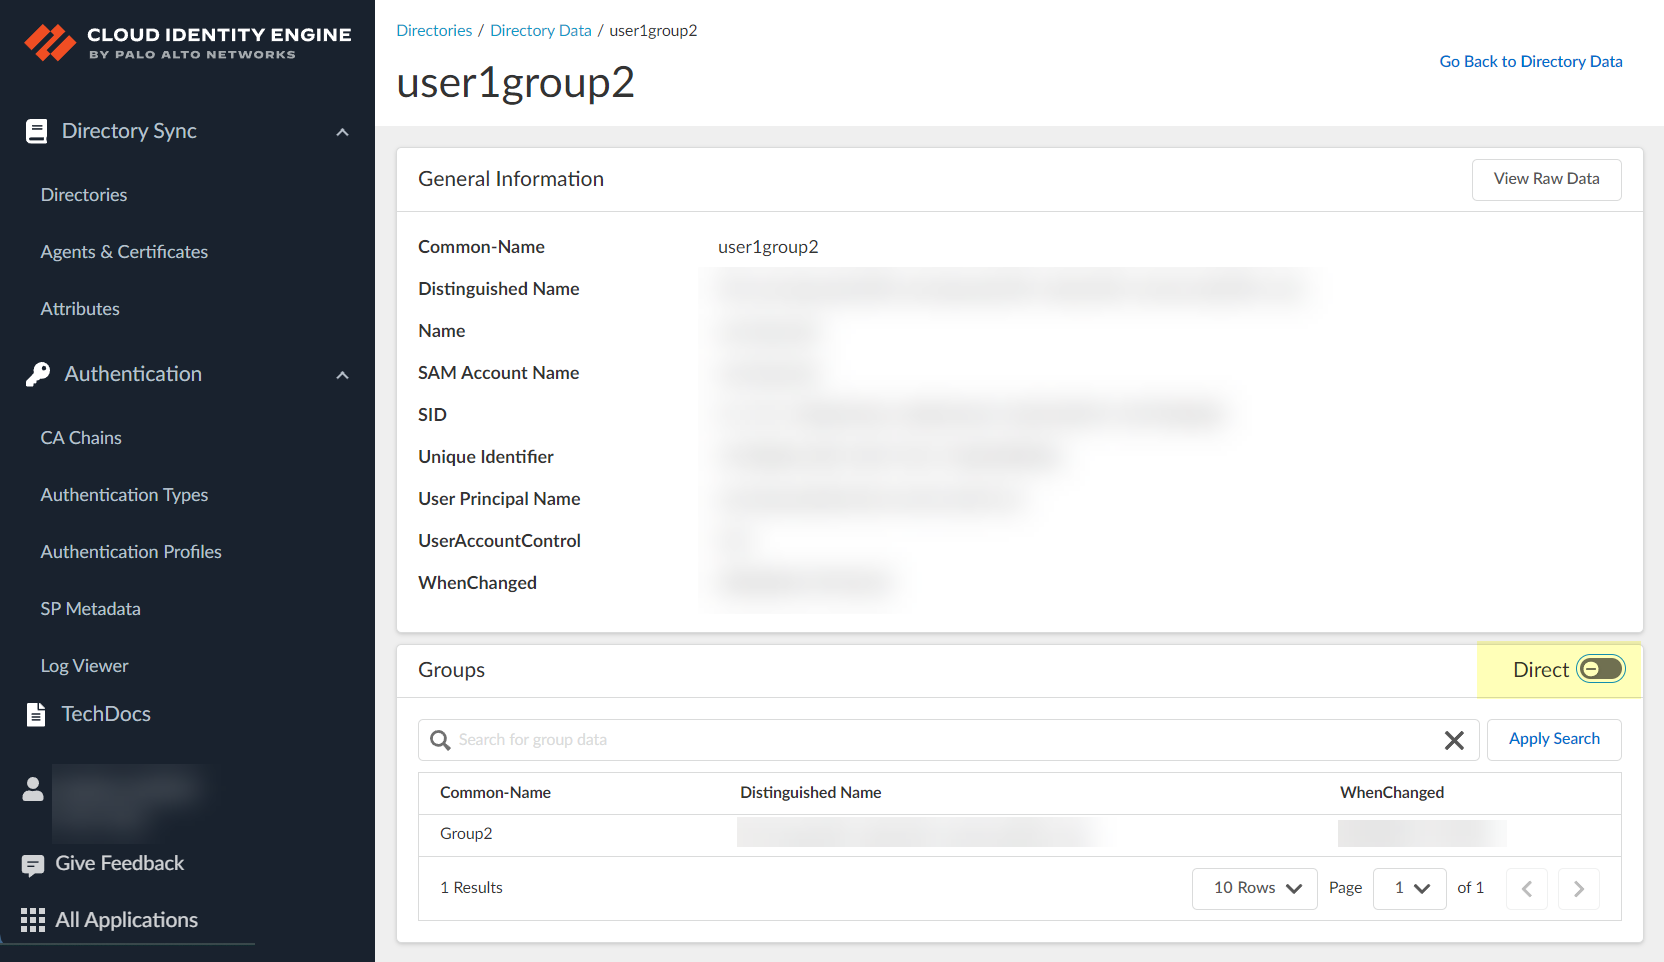1664x962 pixels.
Task: Toggle the Direct groups switch
Action: click(x=1600, y=669)
